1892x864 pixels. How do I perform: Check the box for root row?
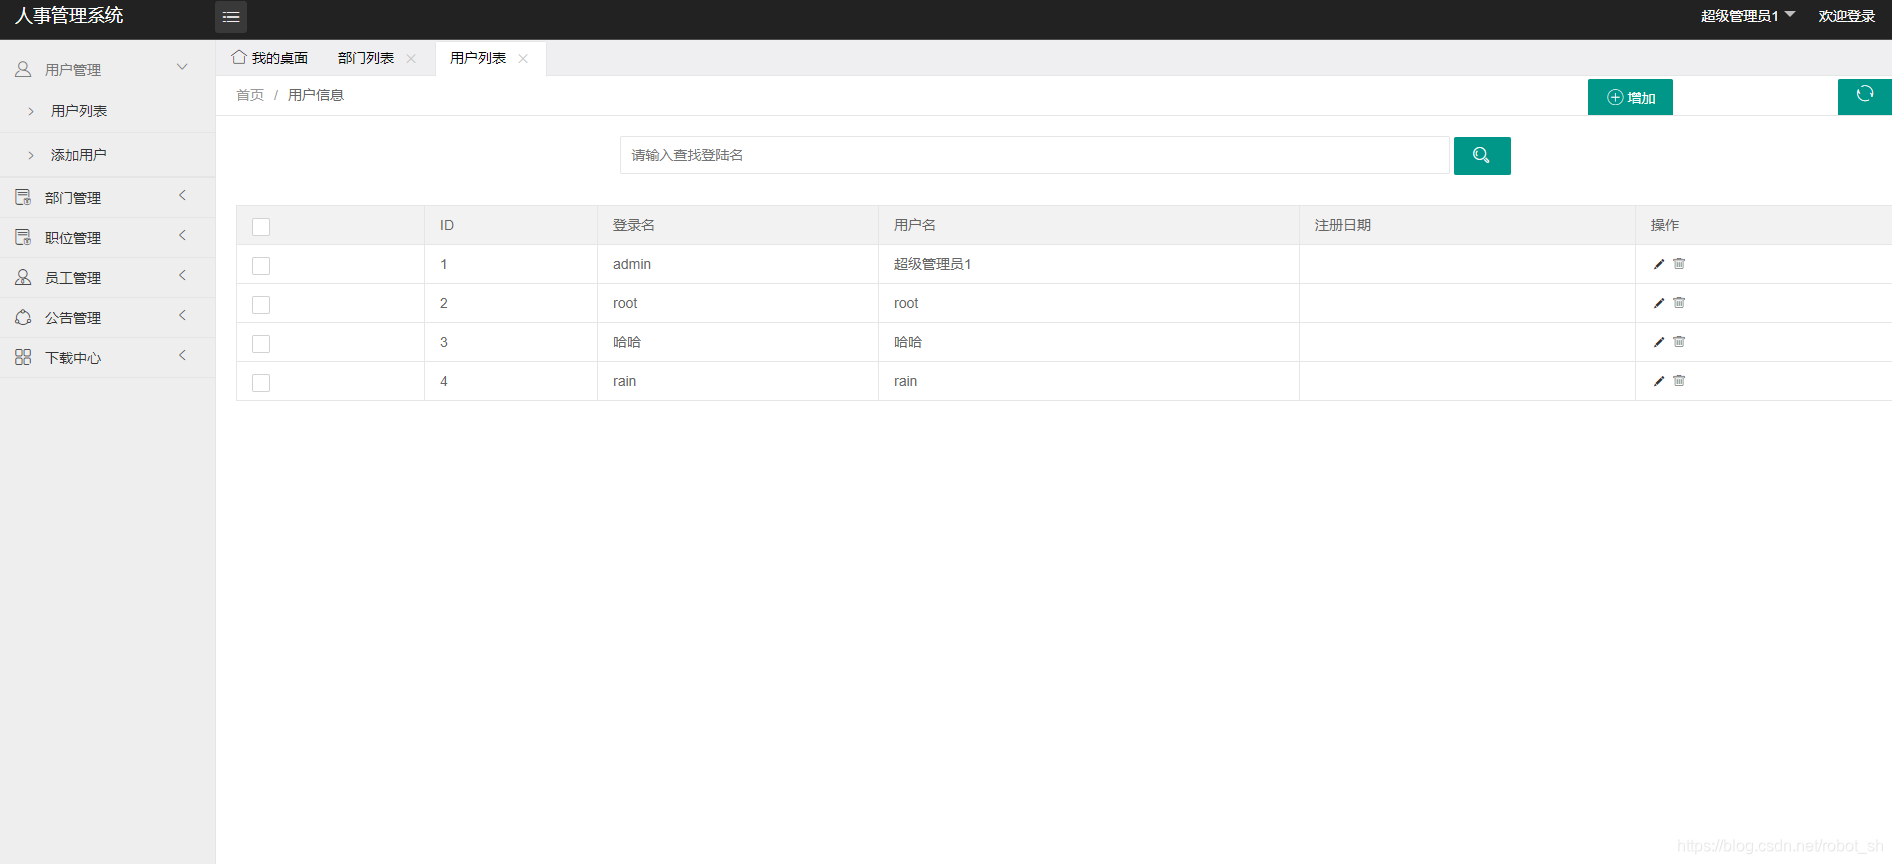tap(261, 305)
